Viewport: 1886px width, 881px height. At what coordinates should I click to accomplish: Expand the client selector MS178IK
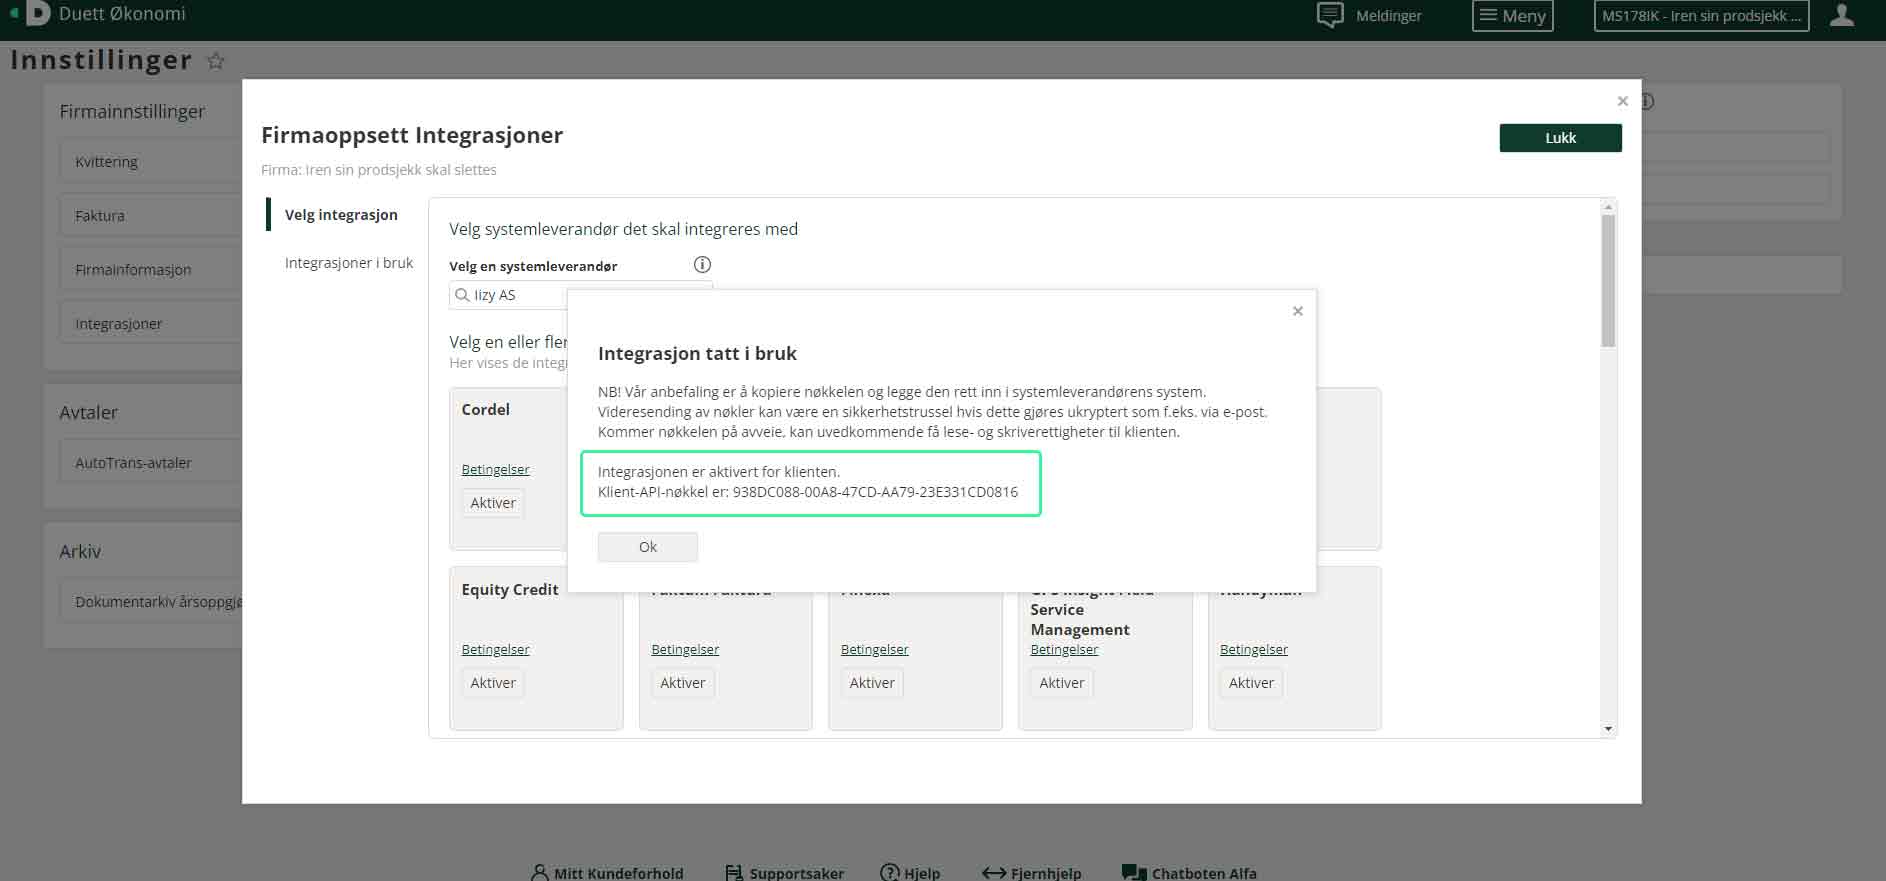pyautogui.click(x=1700, y=16)
